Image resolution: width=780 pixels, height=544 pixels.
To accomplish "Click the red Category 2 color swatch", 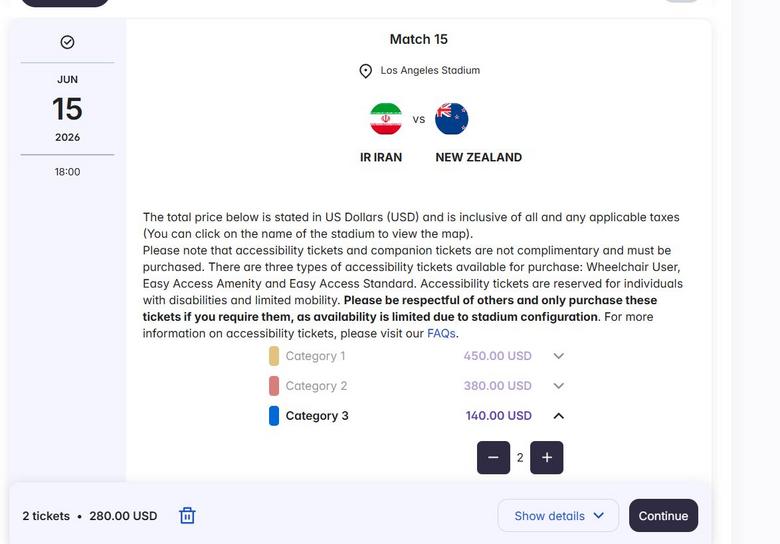I will tap(274, 386).
